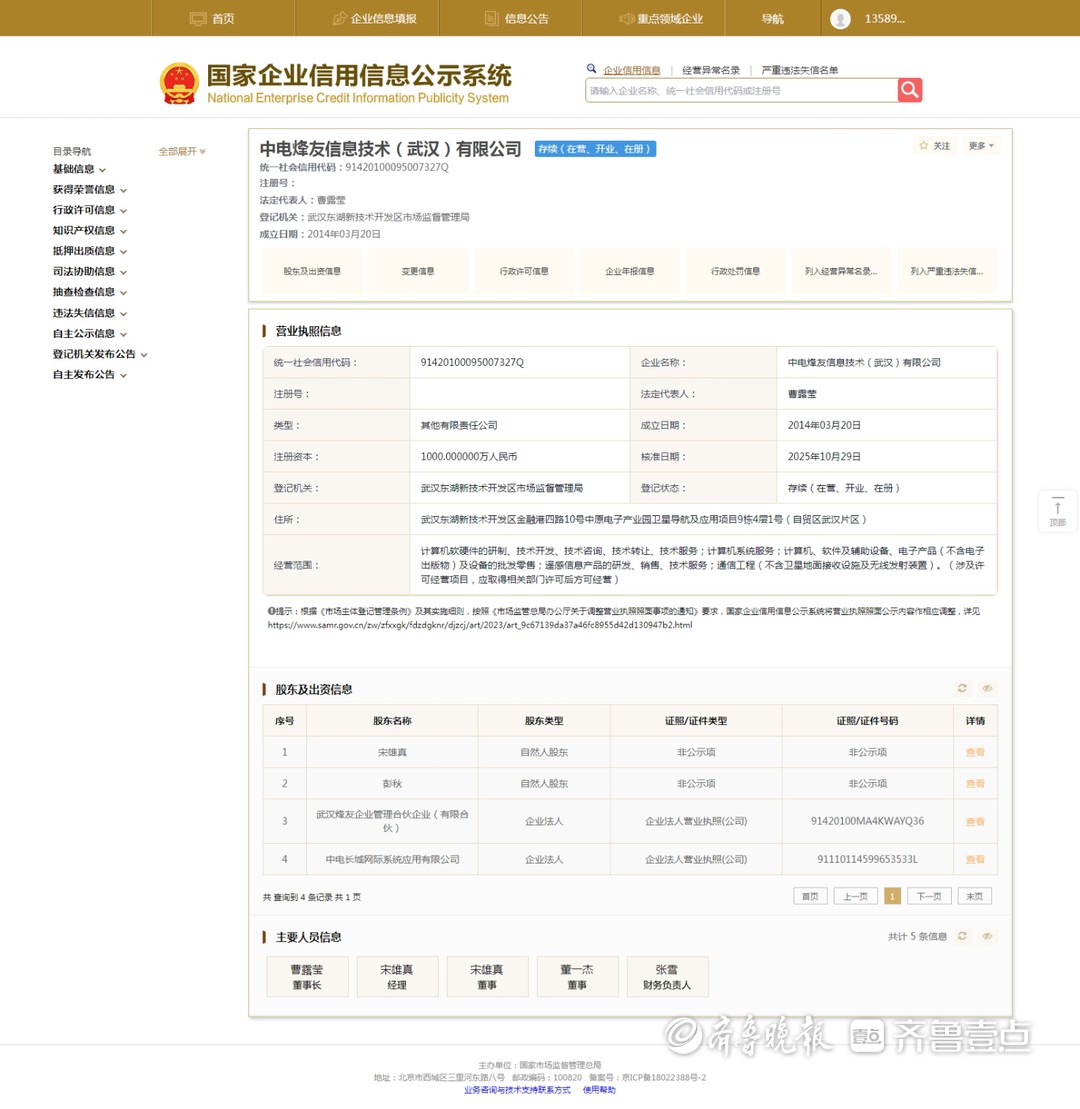View details for 中电长城网际系统应用有限公司
The height and width of the screenshot is (1109, 1080).
coord(975,859)
